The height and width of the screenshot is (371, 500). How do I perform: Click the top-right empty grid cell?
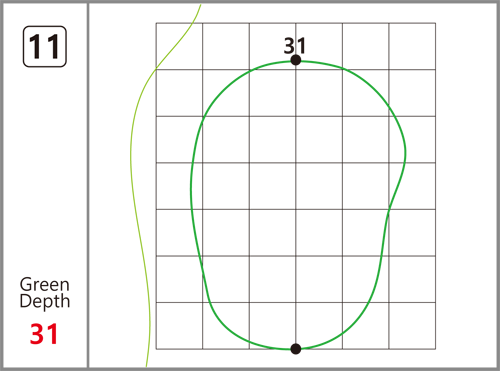[412, 46]
